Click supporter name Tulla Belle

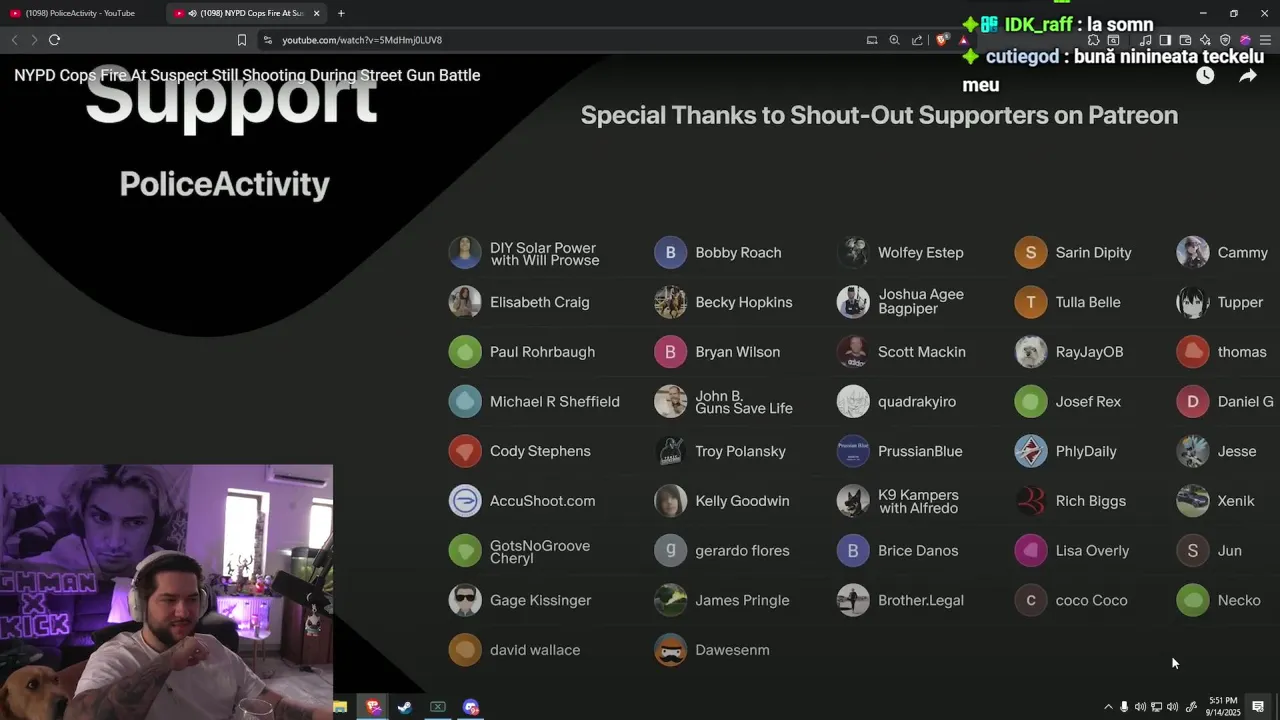click(1087, 302)
